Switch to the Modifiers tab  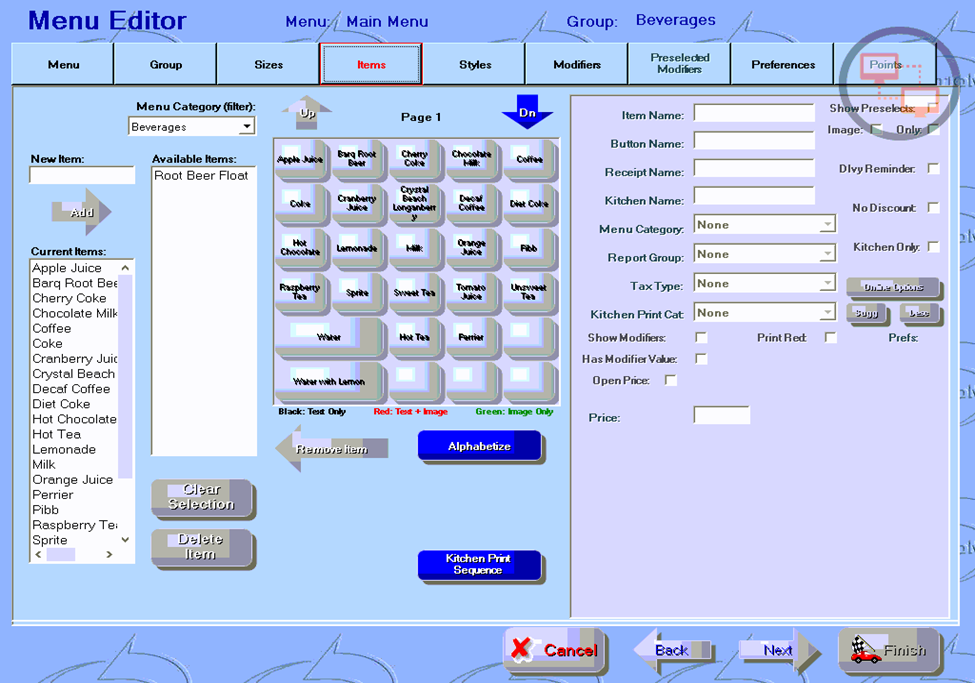pyautogui.click(x=577, y=64)
